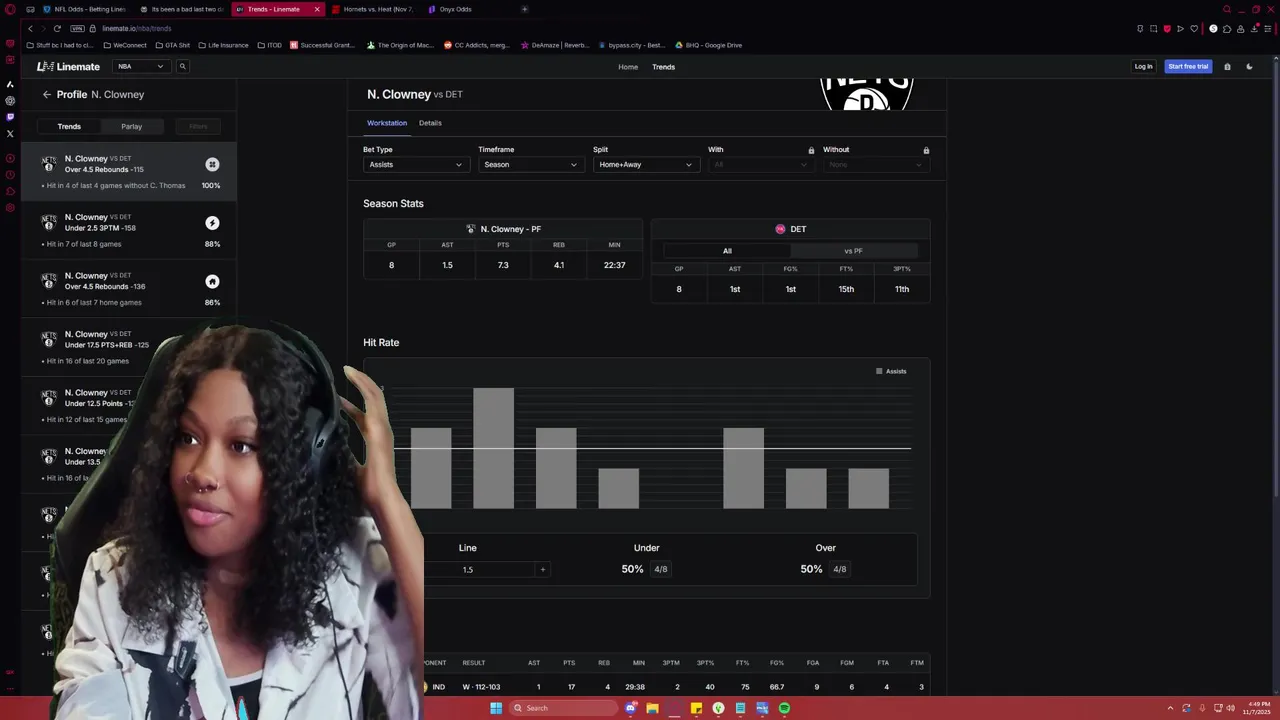Go to Trends in top navigation
This screenshot has width=1280, height=720.
(x=664, y=67)
